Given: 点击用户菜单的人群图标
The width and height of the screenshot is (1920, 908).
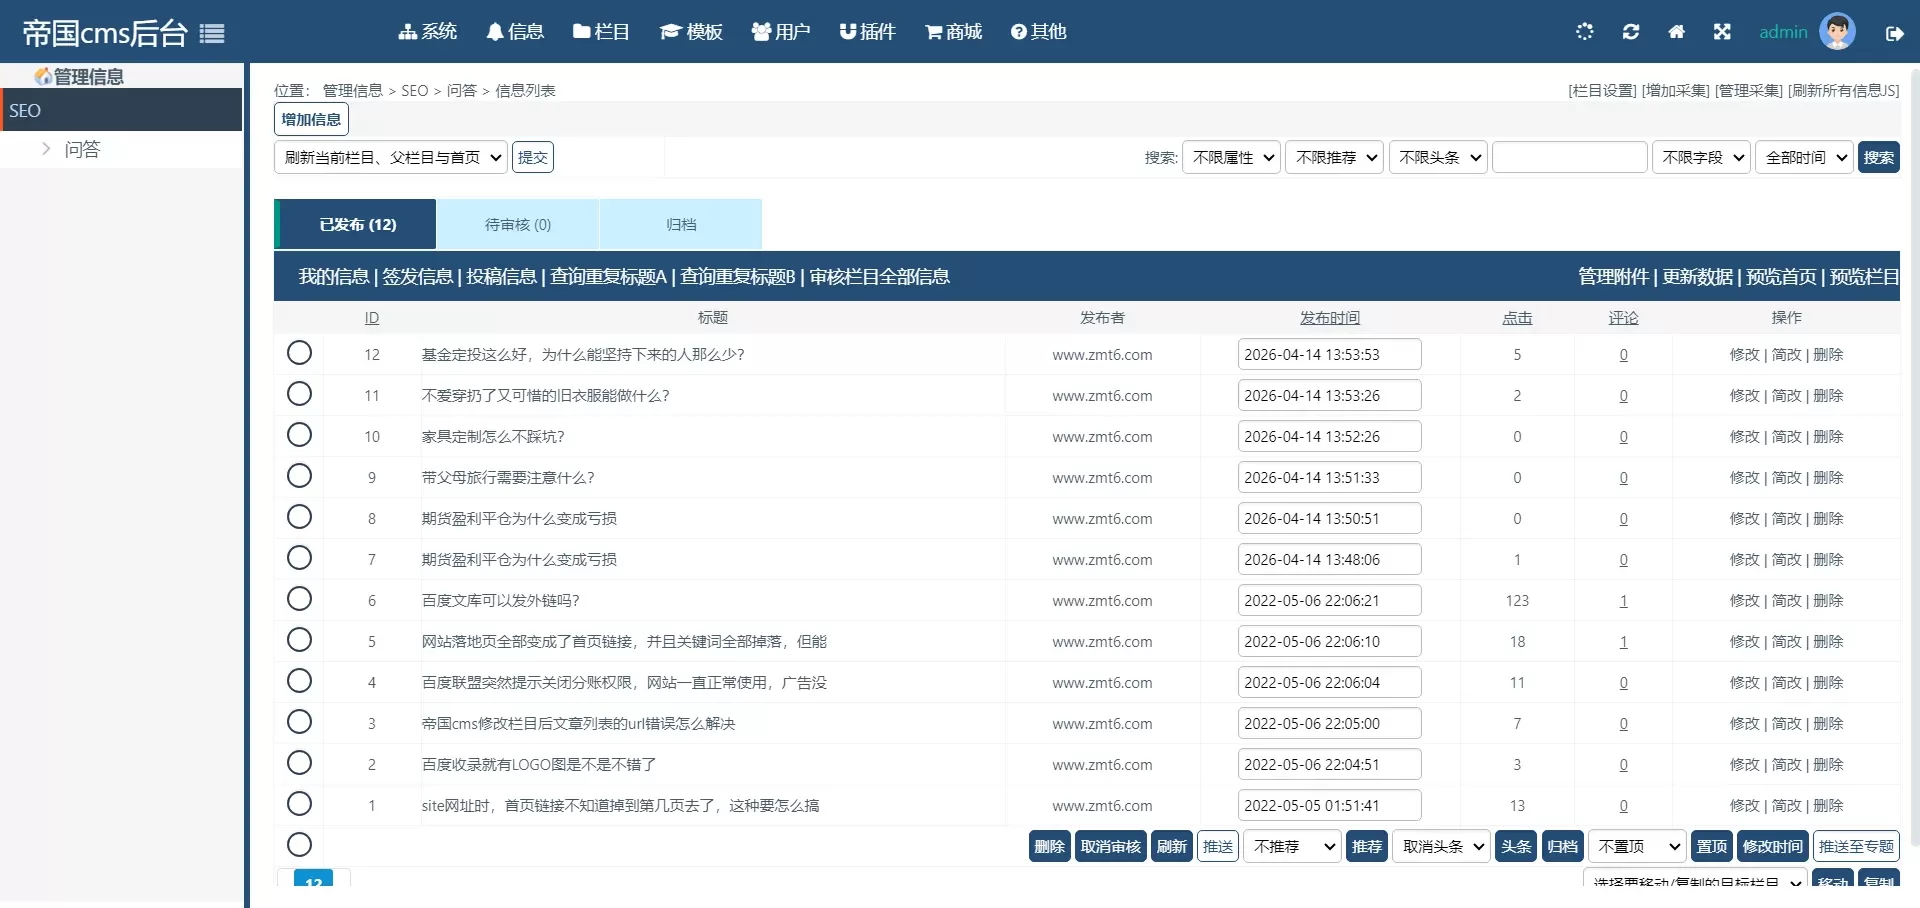Looking at the screenshot, I should coord(760,31).
